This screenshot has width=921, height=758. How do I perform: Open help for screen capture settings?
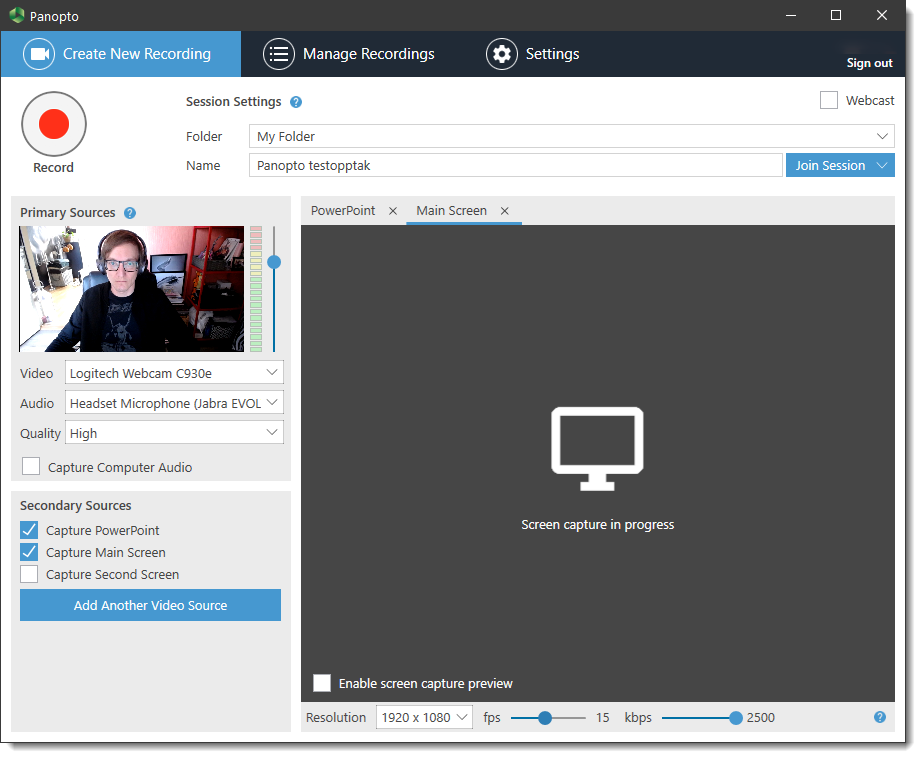[x=879, y=717]
